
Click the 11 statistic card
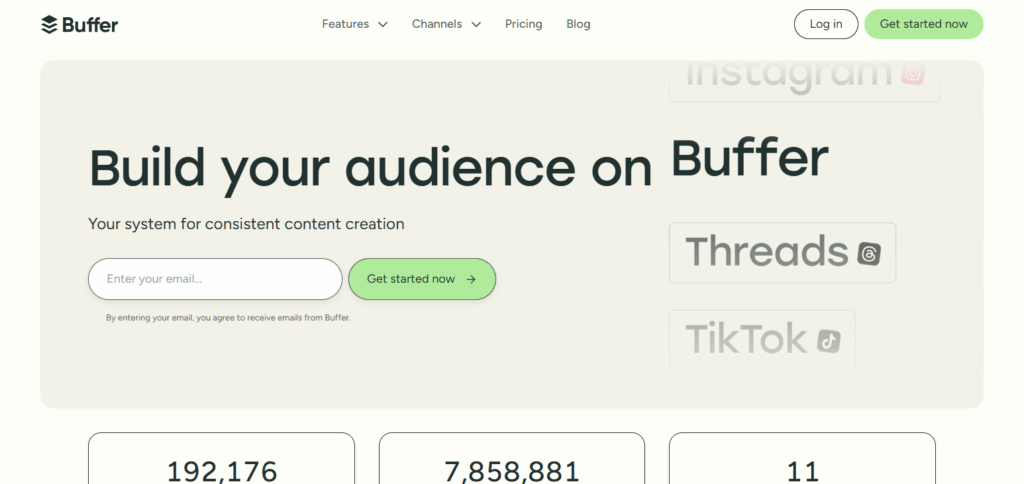click(802, 459)
